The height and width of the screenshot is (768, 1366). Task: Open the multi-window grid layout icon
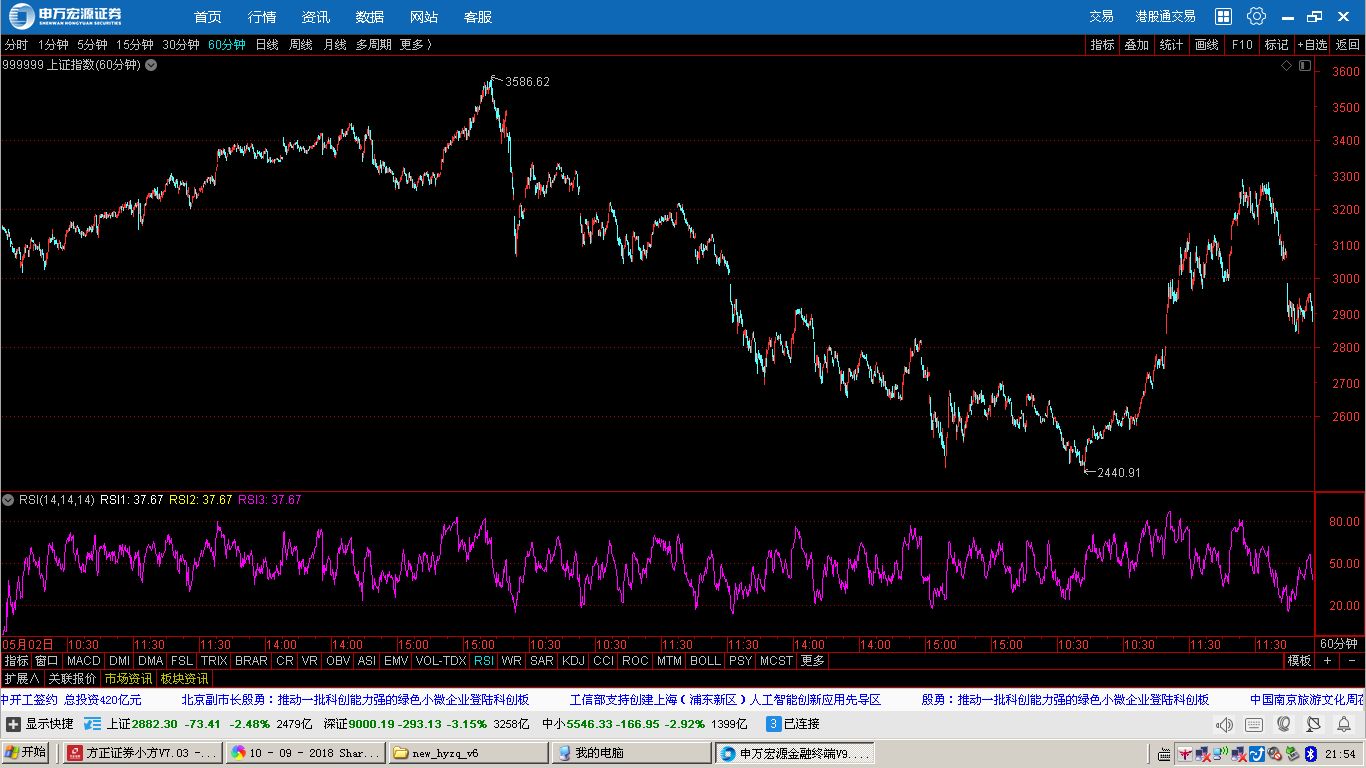tap(1223, 16)
